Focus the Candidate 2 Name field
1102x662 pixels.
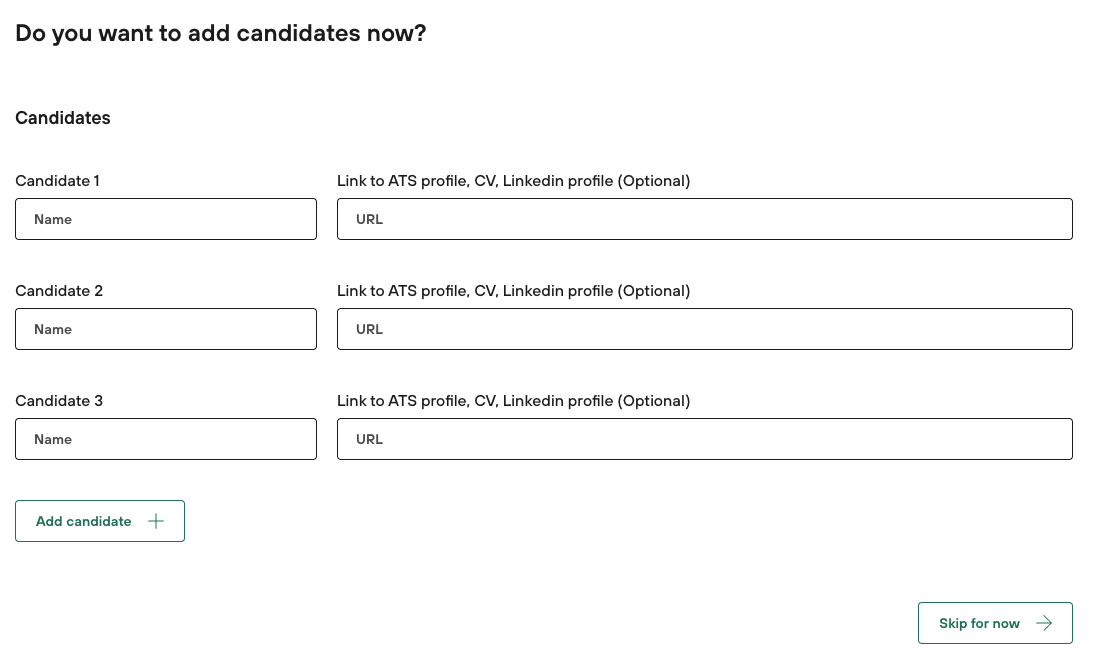(166, 329)
